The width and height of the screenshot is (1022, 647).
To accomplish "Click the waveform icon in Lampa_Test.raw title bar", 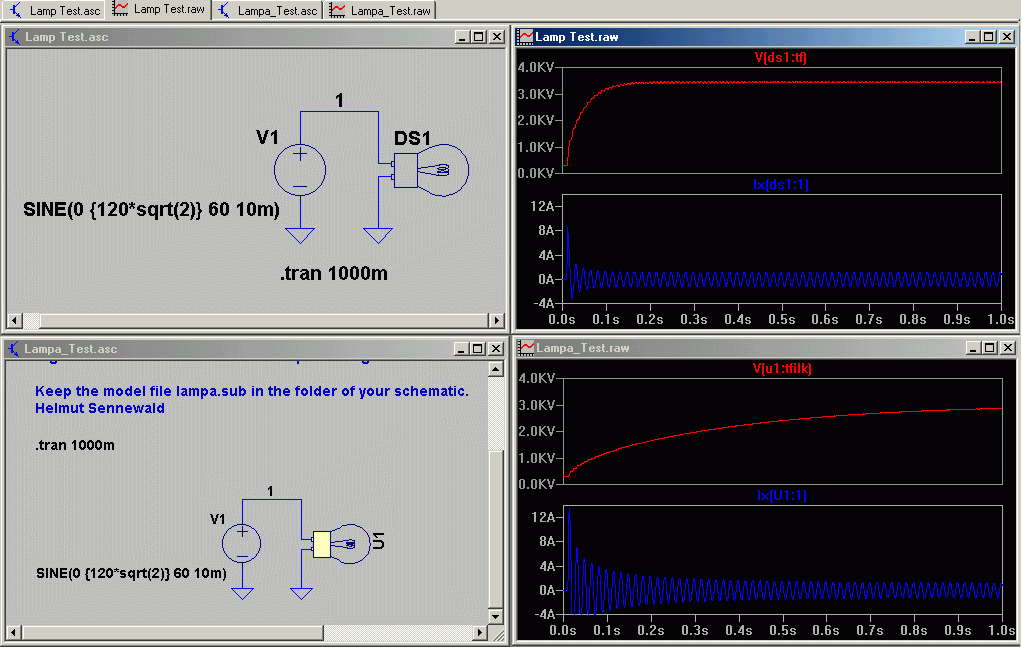I will pyautogui.click(x=527, y=348).
